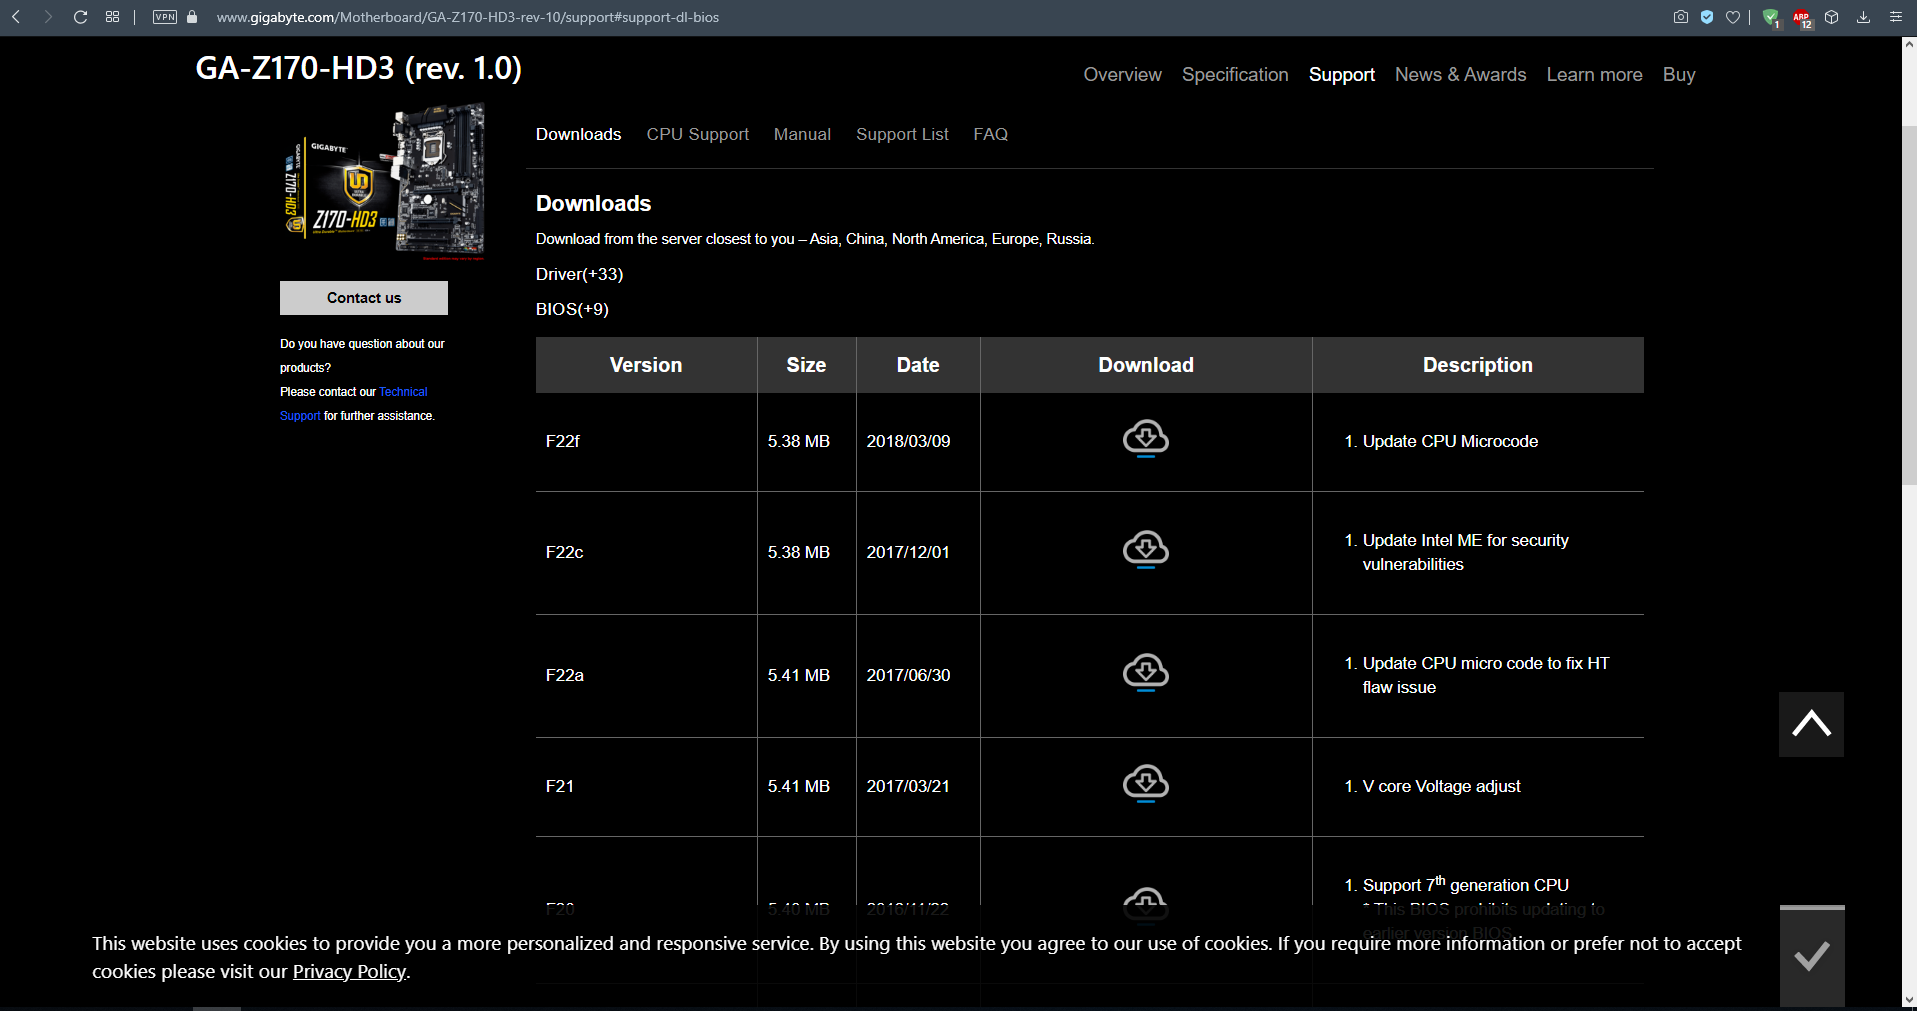Image resolution: width=1917 pixels, height=1011 pixels.
Task: Go back to the previous page
Action: pyautogui.click(x=16, y=17)
